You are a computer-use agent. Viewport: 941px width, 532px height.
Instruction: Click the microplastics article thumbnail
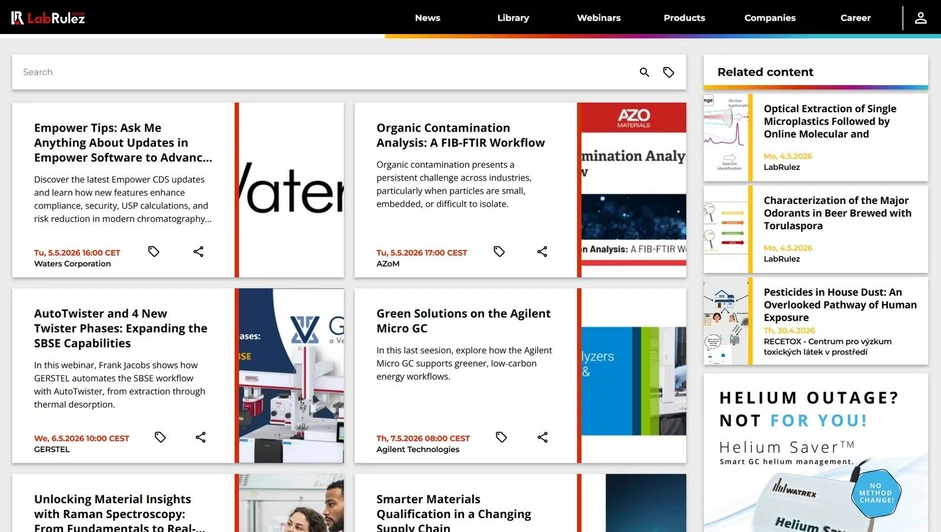pyautogui.click(x=726, y=138)
